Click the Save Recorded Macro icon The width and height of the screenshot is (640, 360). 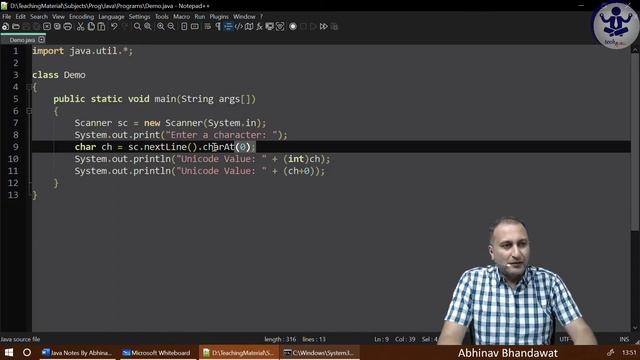pos(334,27)
